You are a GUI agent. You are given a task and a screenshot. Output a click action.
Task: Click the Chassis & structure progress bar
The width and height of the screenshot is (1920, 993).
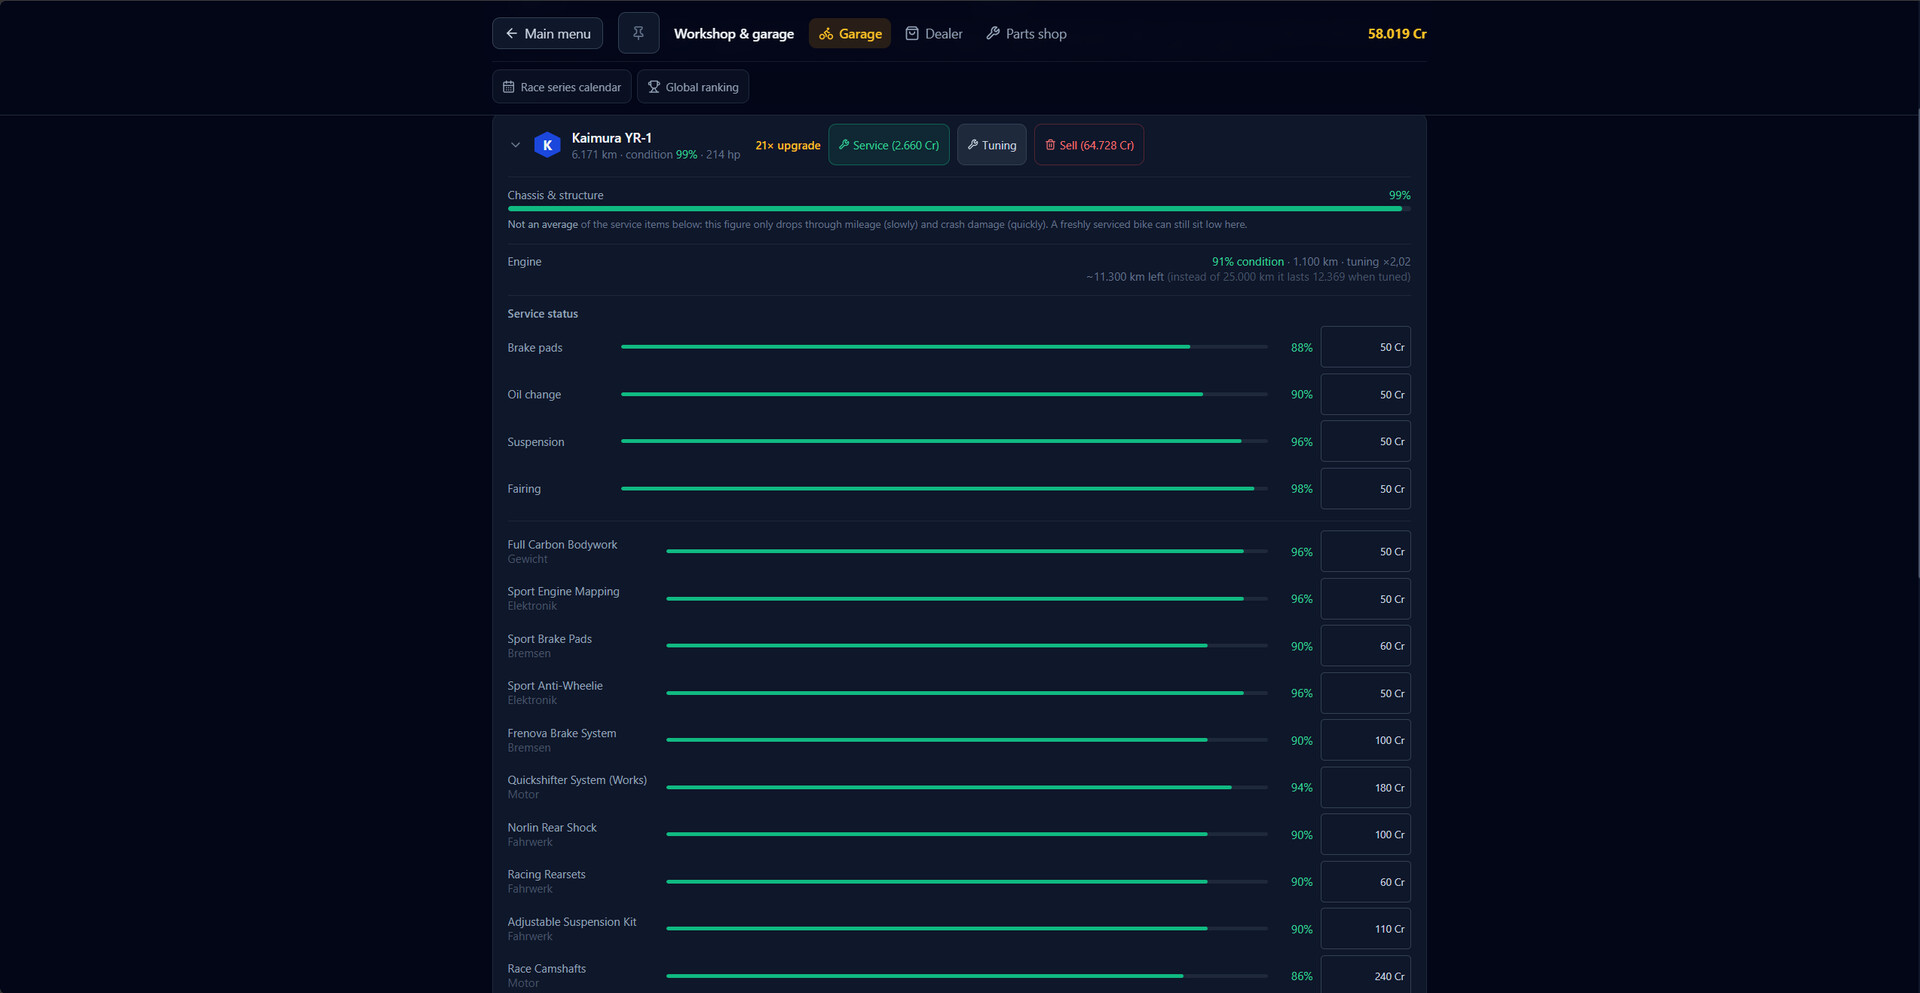pos(959,209)
